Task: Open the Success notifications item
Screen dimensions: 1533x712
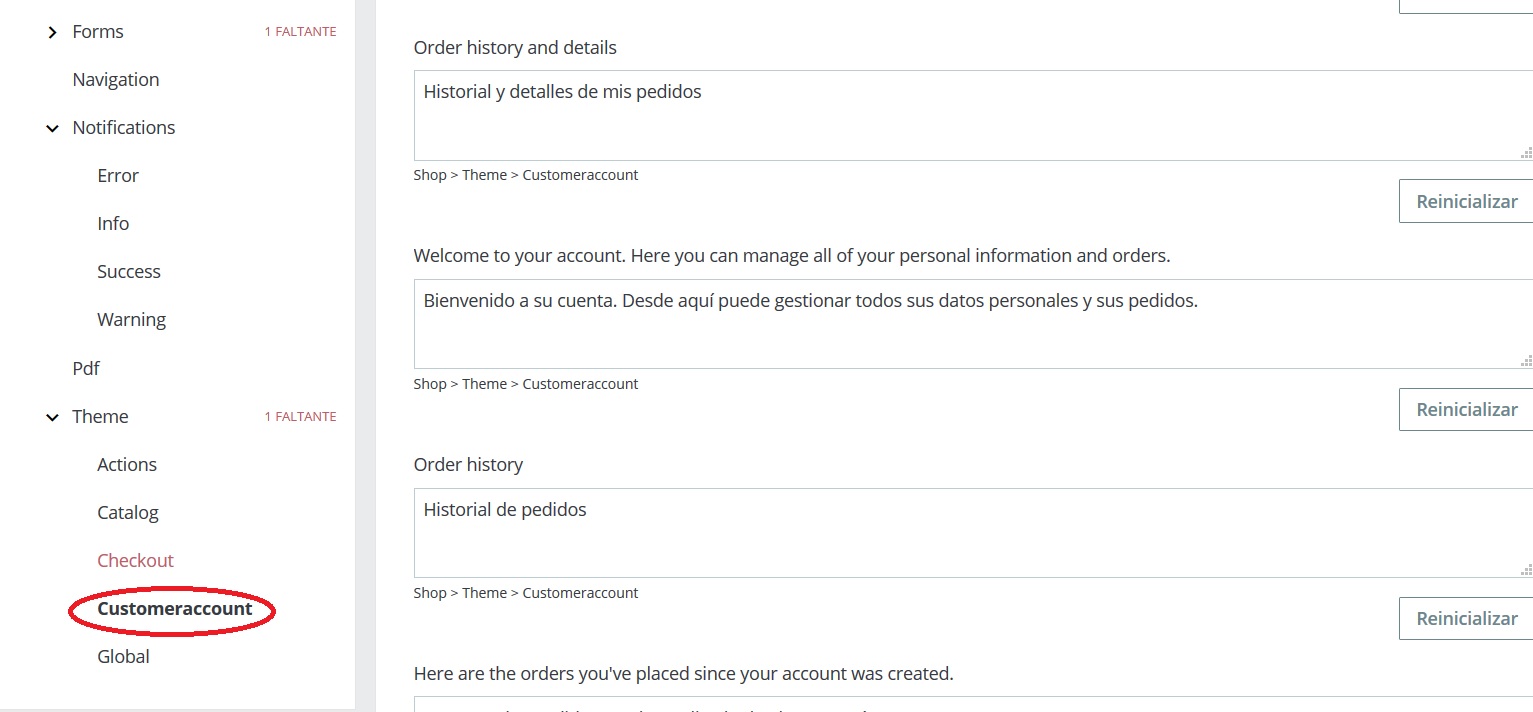Action: (129, 272)
